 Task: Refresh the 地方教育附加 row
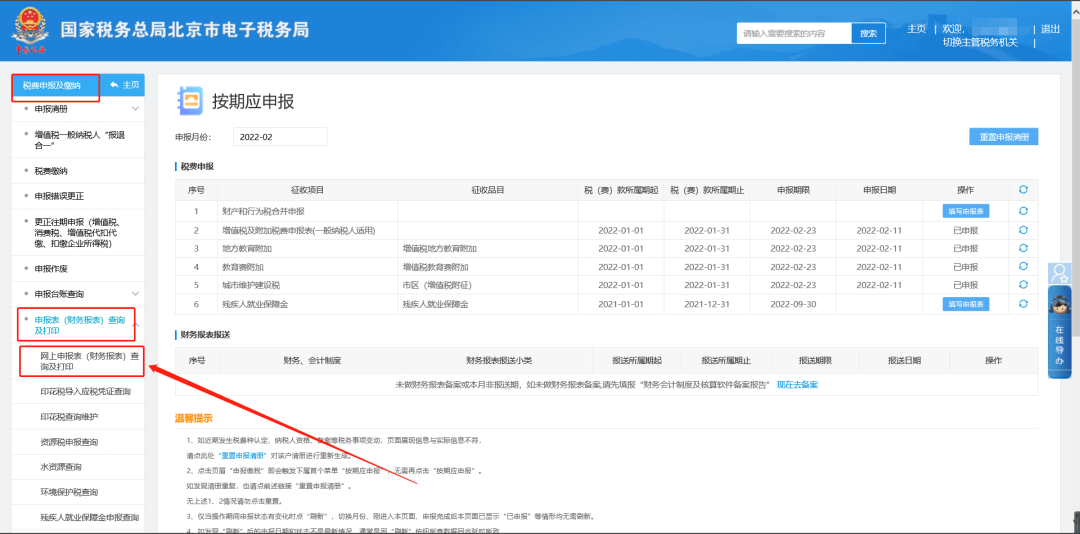(x=1023, y=248)
